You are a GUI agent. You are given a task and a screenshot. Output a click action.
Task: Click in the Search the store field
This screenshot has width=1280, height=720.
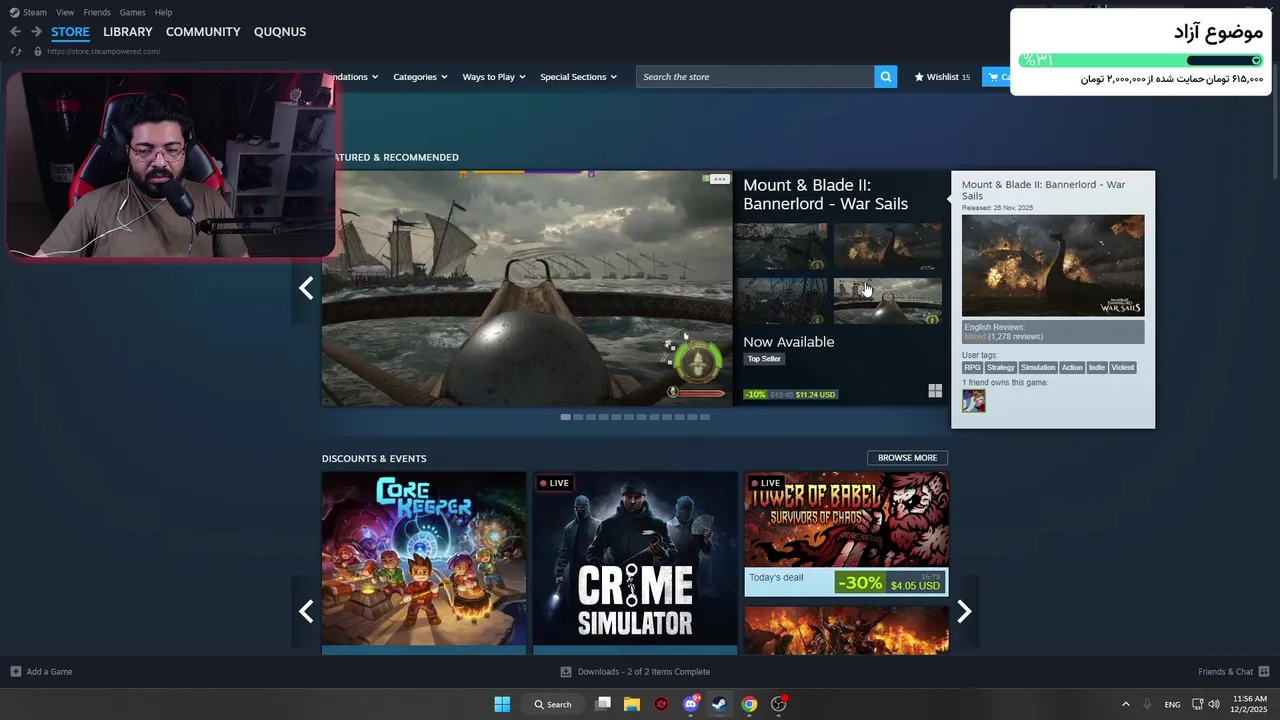755,77
